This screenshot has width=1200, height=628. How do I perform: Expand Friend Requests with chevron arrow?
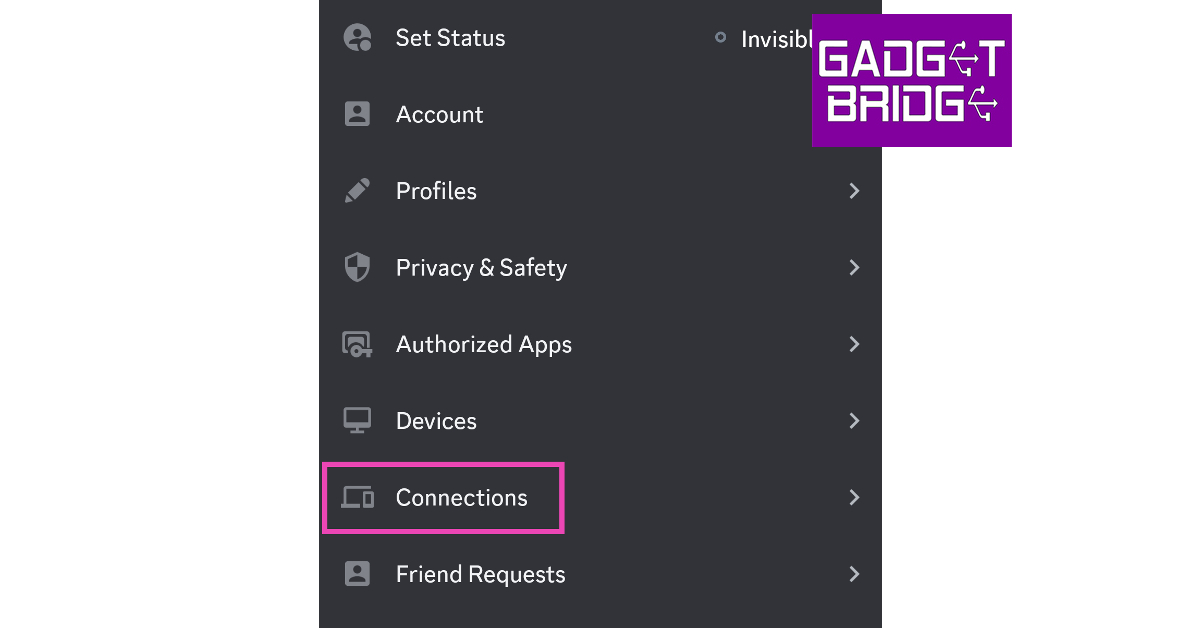point(854,574)
